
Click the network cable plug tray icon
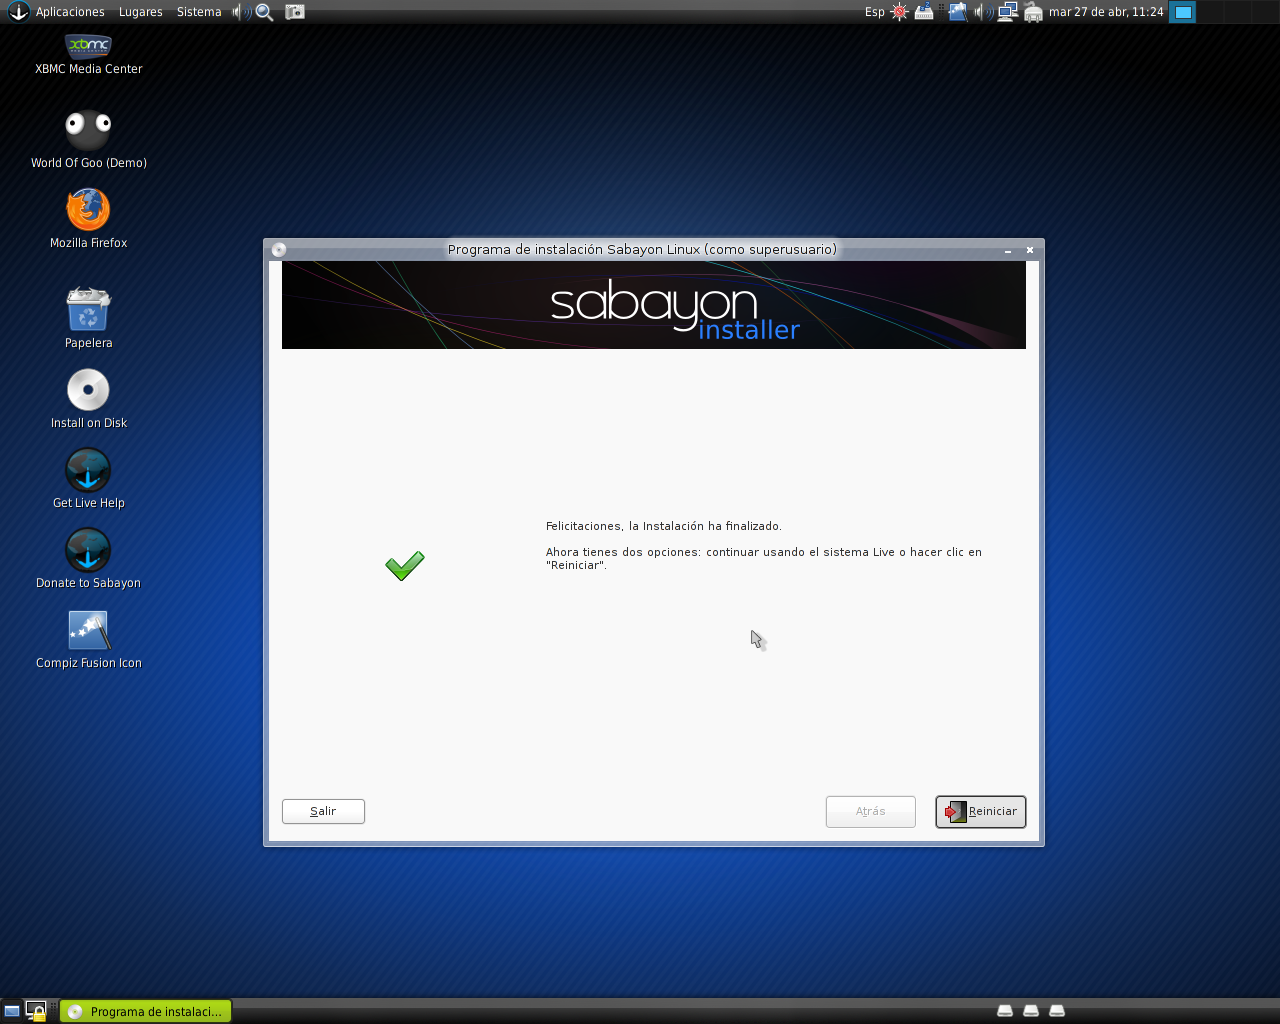pos(1033,12)
